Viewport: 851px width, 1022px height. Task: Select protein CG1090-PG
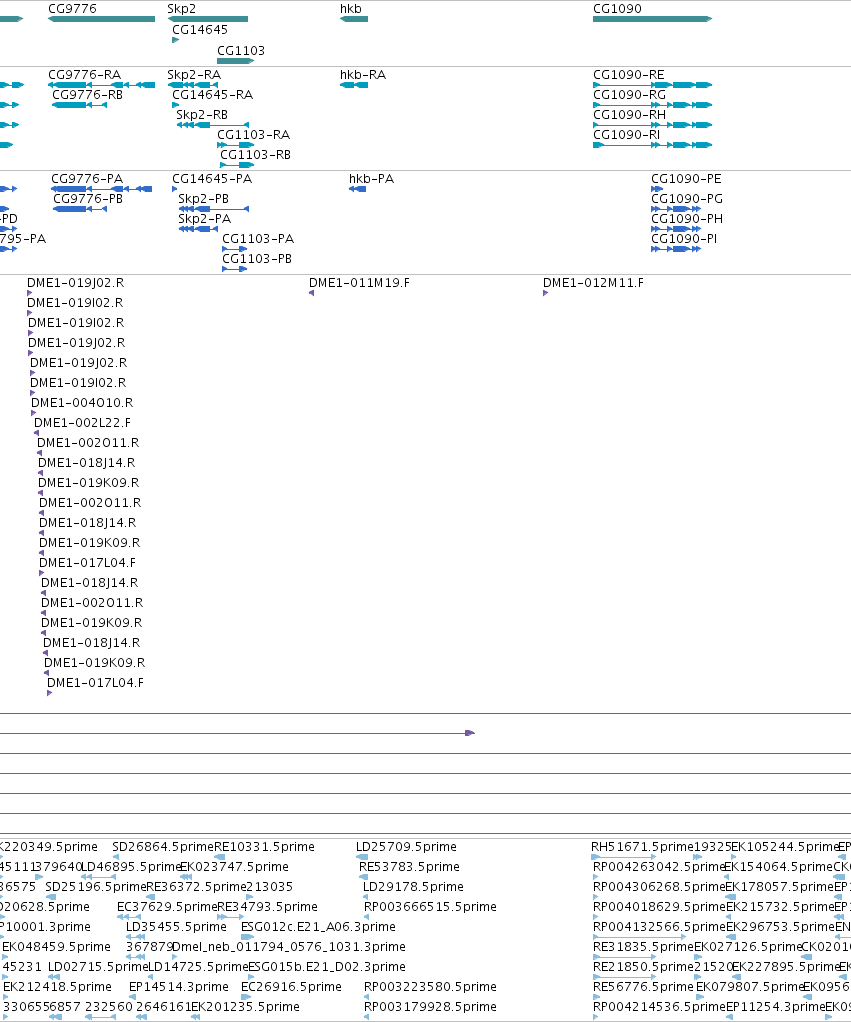[x=687, y=199]
